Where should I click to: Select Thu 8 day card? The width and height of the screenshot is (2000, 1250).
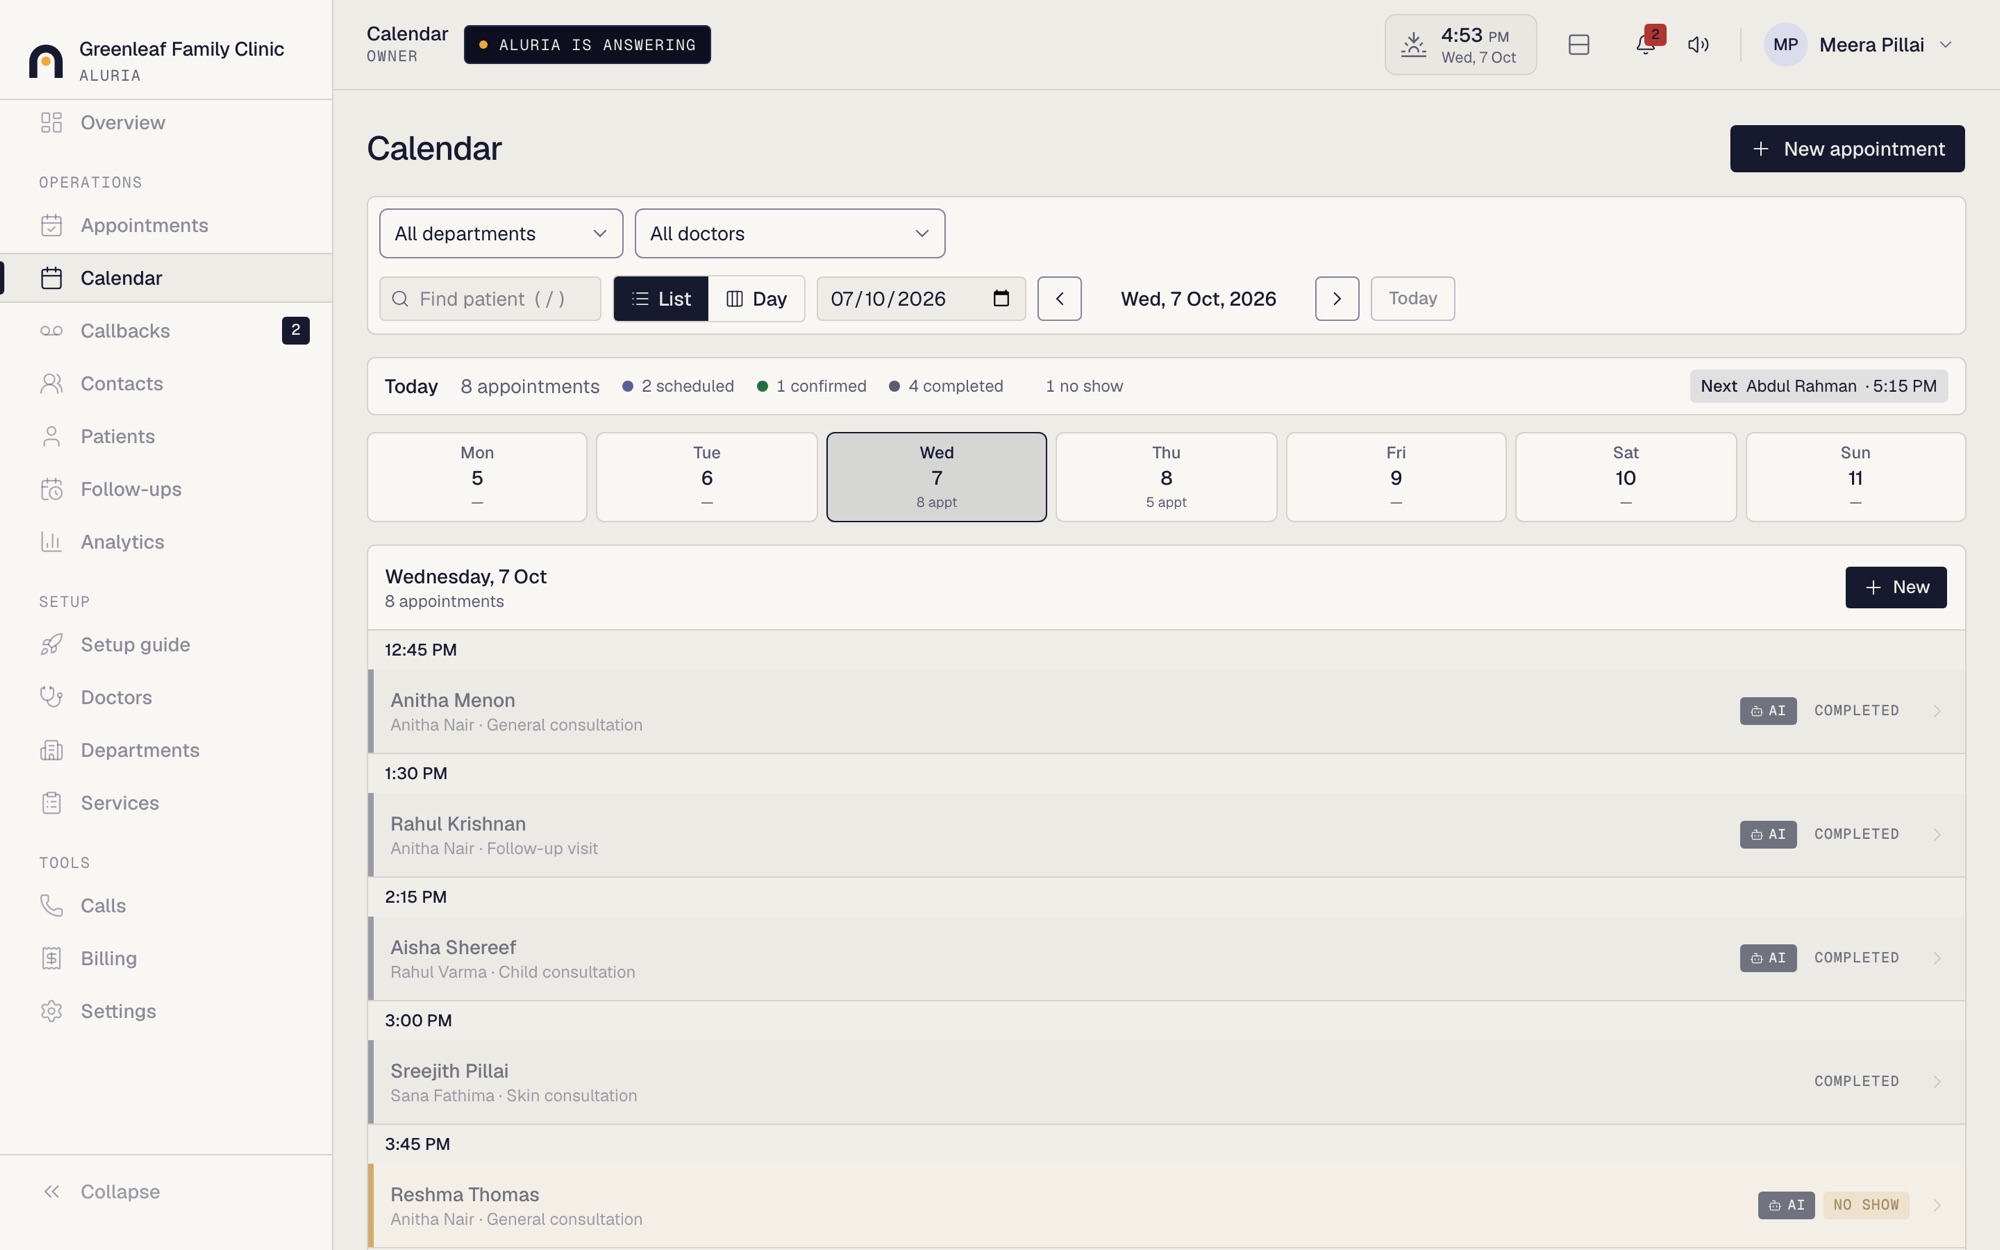[1166, 477]
